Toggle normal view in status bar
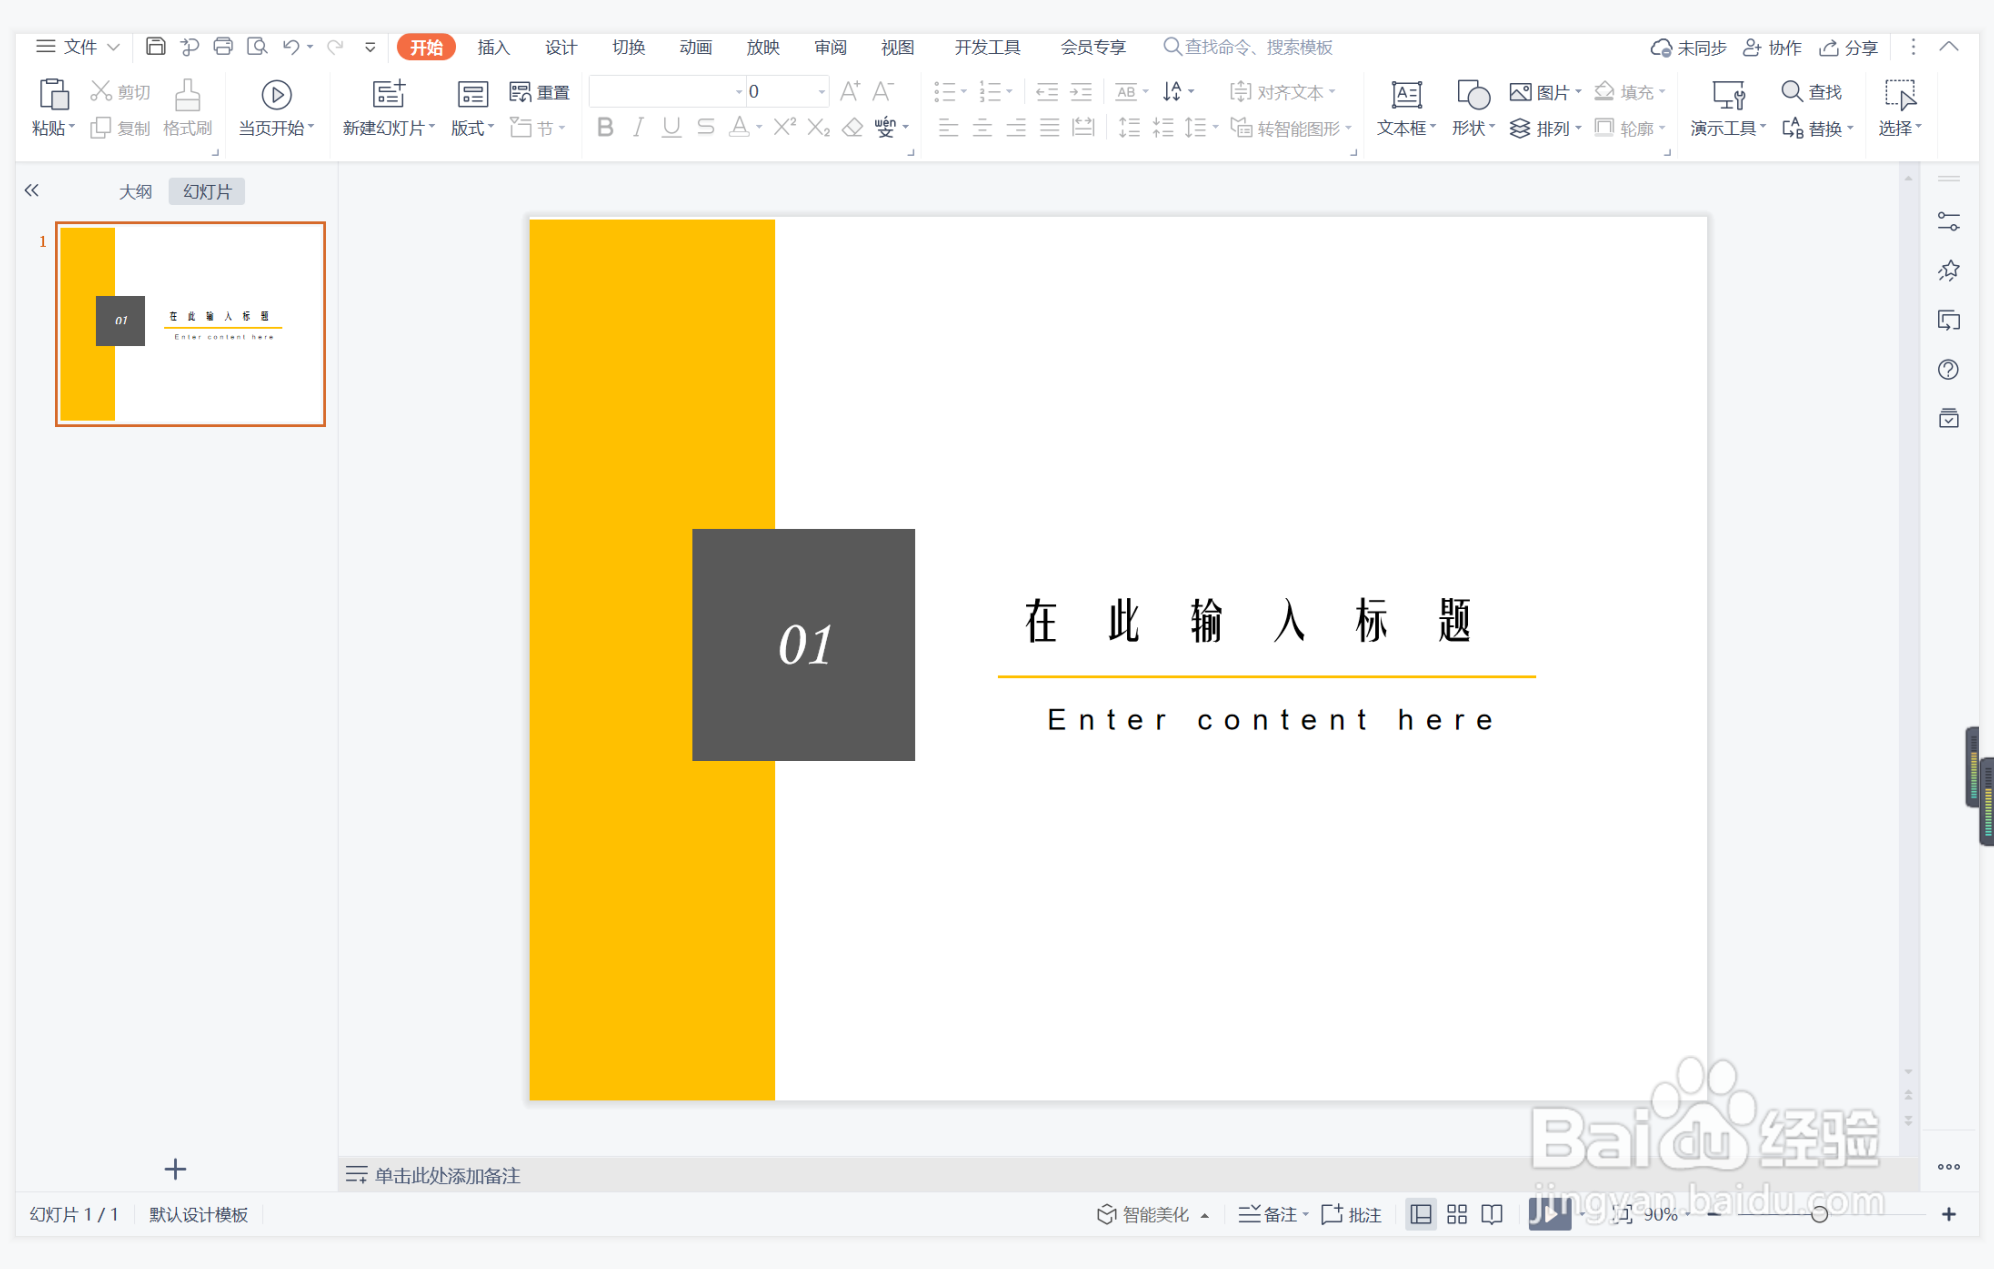The image size is (1994, 1269). tap(1421, 1214)
